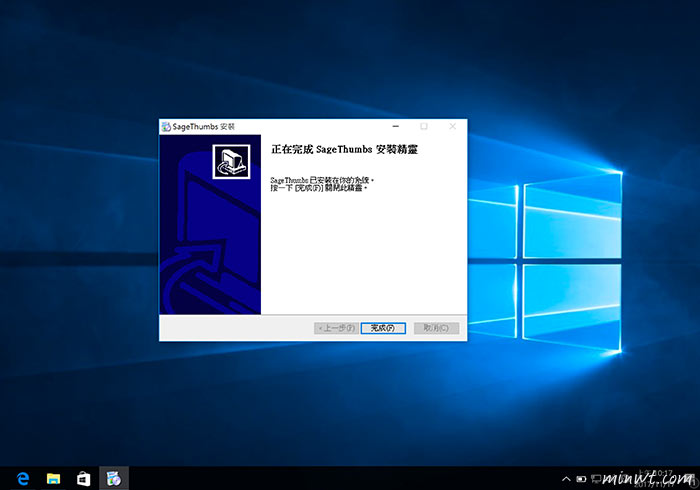700x490 pixels.
Task: Click the 完成(F) finish button
Action: pos(383,328)
